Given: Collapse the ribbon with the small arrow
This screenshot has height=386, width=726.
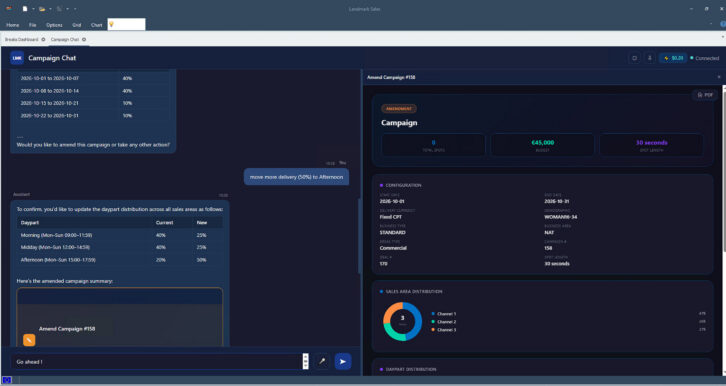Looking at the screenshot, I should 711,24.
